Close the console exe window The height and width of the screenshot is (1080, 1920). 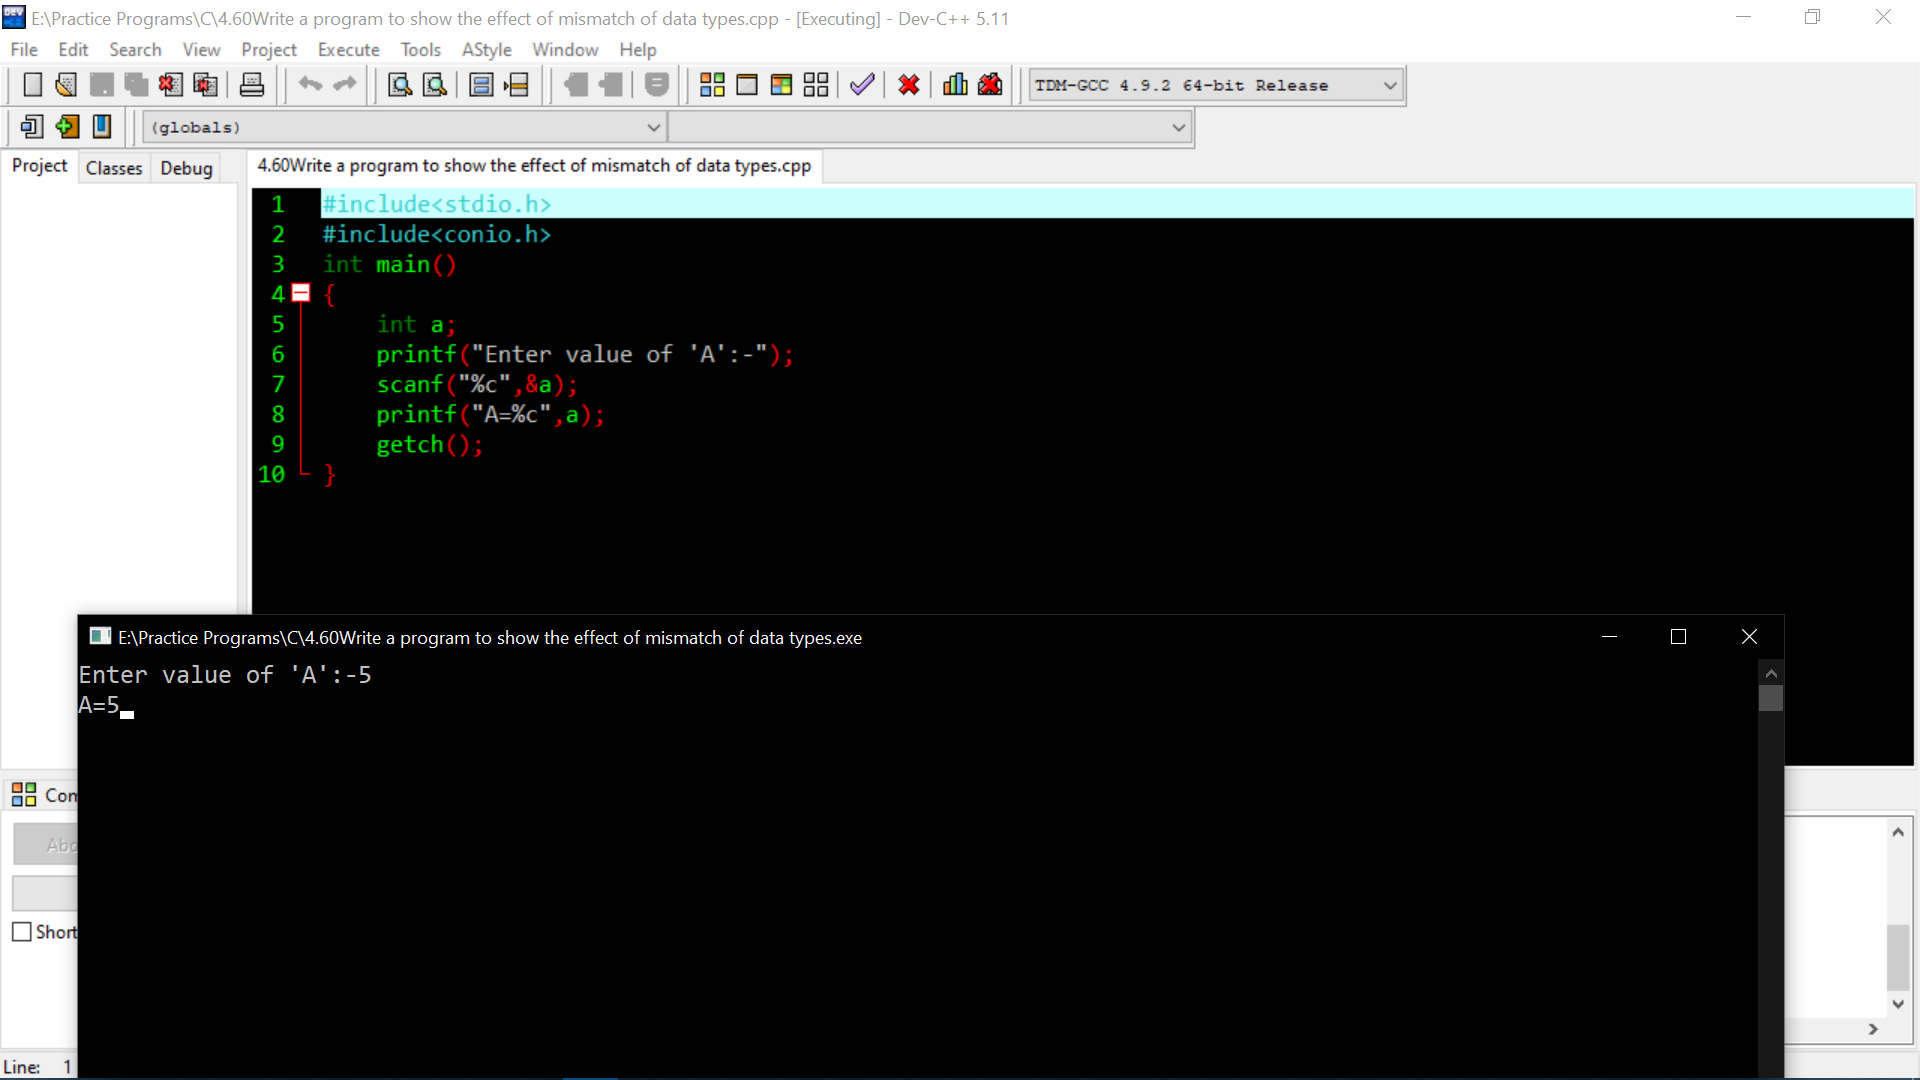click(x=1749, y=637)
